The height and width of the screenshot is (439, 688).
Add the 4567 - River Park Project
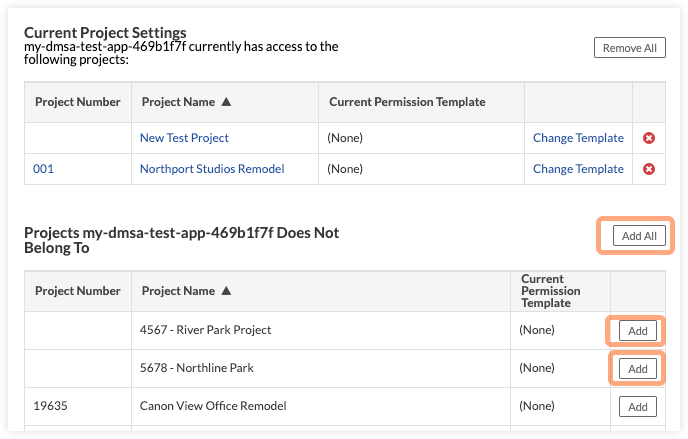tap(637, 331)
